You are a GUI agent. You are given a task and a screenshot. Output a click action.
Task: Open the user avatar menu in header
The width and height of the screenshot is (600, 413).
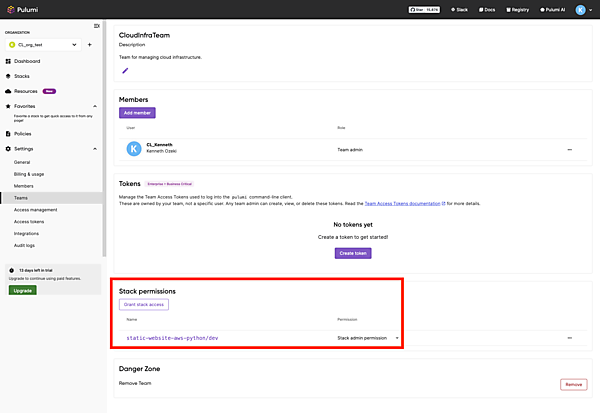click(580, 10)
